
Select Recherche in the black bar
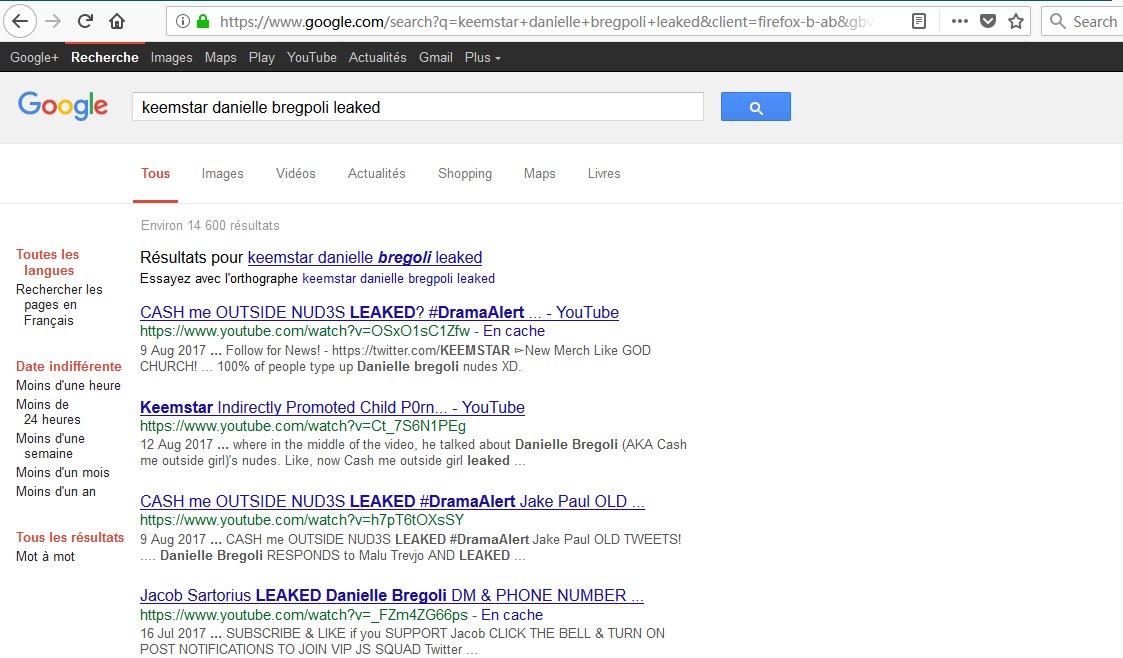(x=105, y=57)
